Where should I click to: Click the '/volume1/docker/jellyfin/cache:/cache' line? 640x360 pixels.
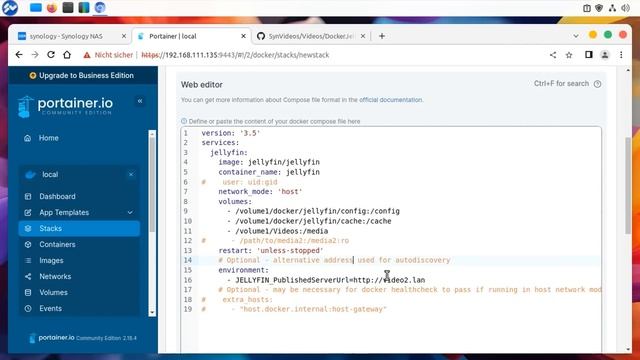(x=309, y=221)
